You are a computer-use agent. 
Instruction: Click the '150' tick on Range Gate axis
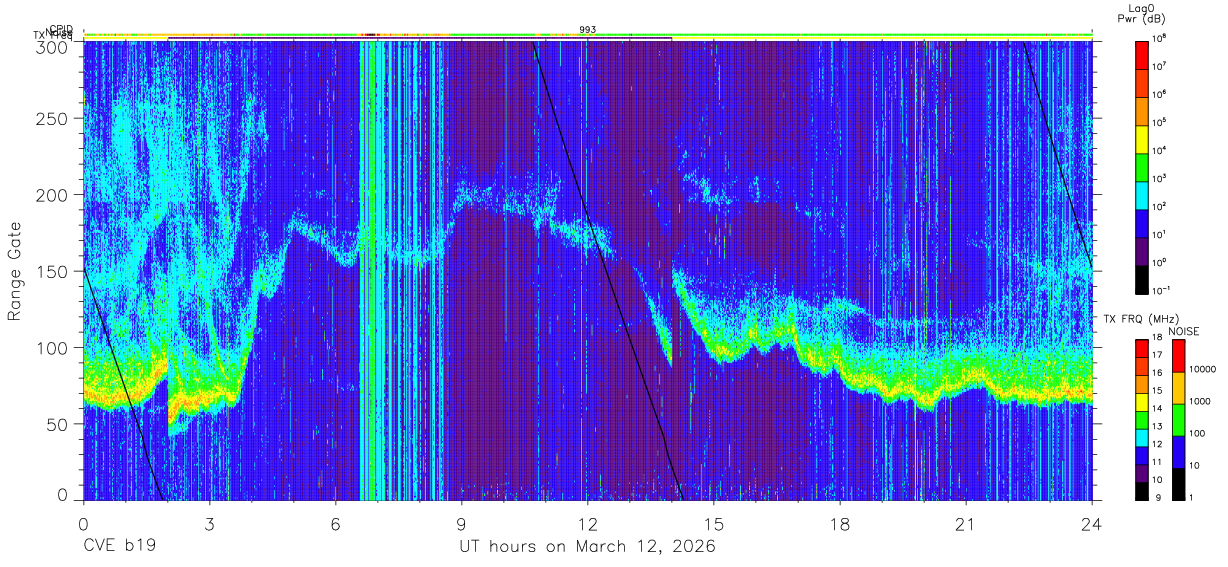pos(54,271)
